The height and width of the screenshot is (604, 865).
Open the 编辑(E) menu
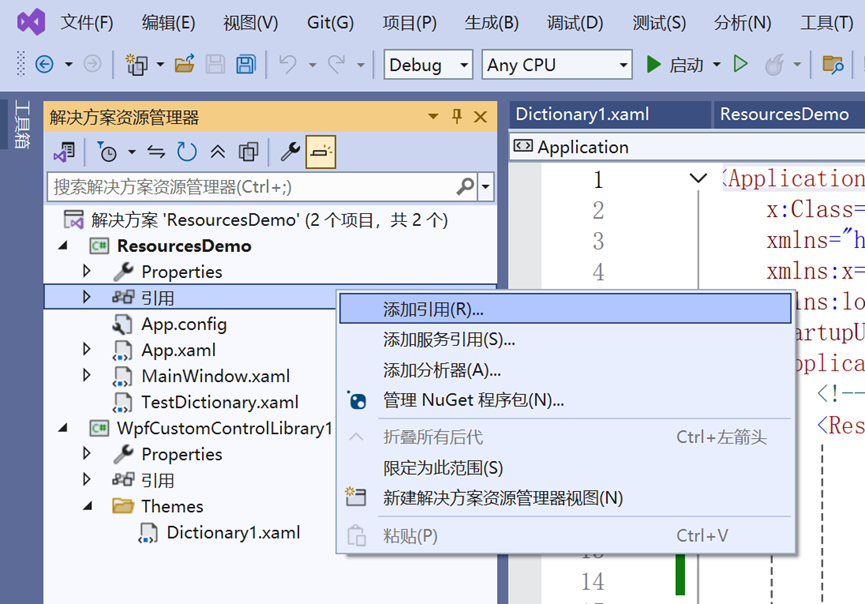click(168, 23)
